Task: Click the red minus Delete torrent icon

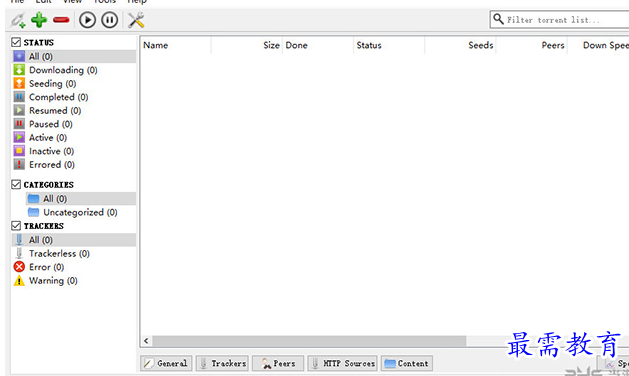Action: click(61, 20)
